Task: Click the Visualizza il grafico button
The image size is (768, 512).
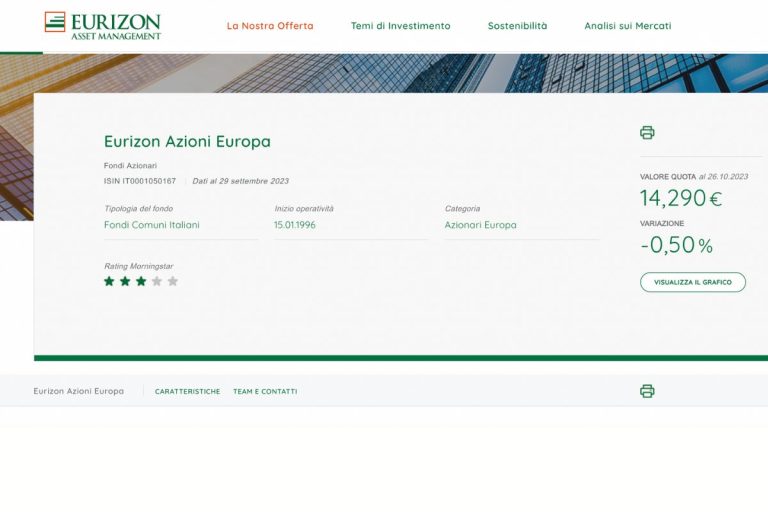Action: 693,282
